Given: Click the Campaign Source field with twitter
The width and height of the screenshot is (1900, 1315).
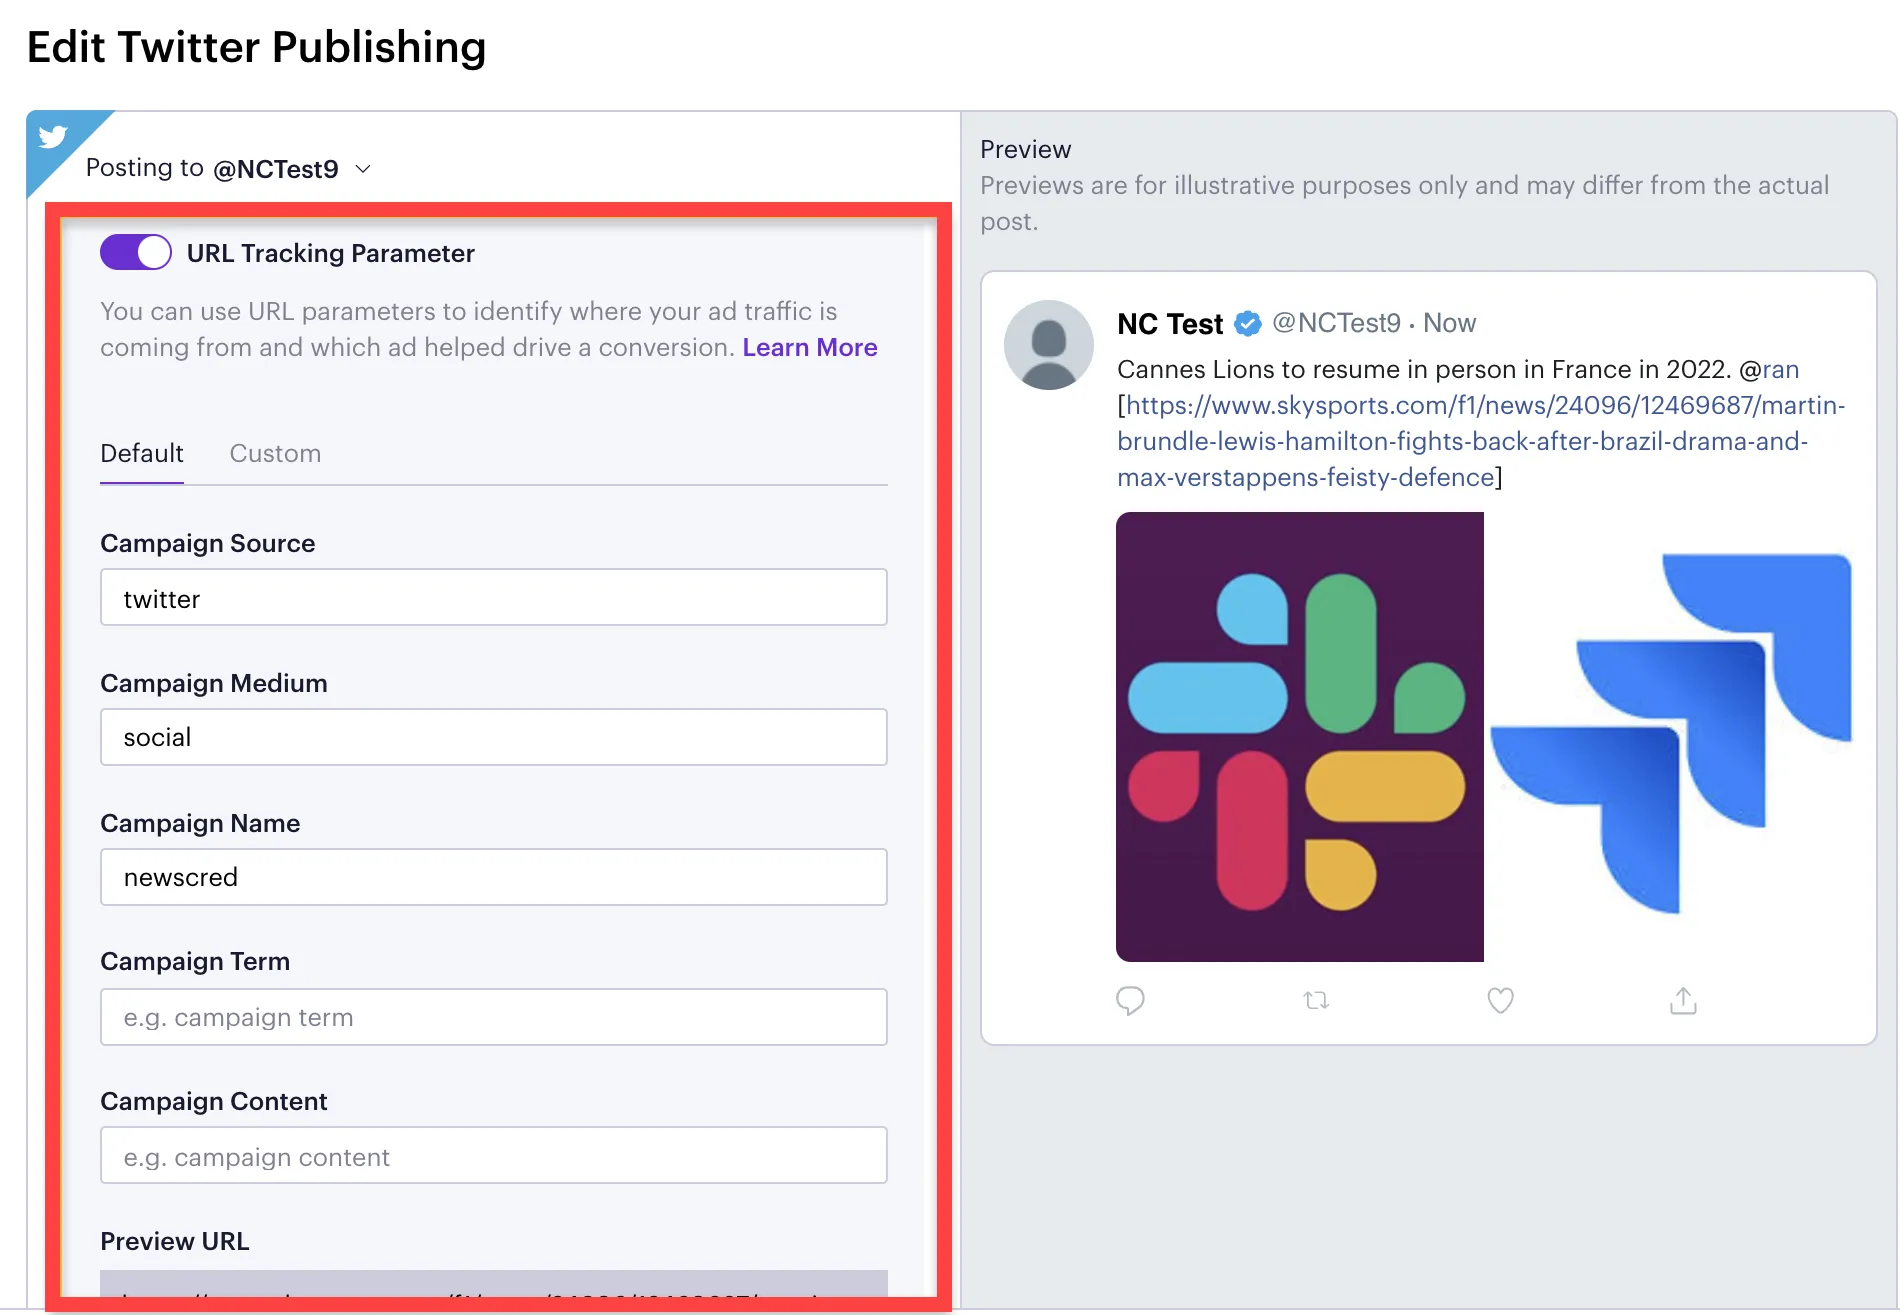Looking at the screenshot, I should click(x=494, y=597).
